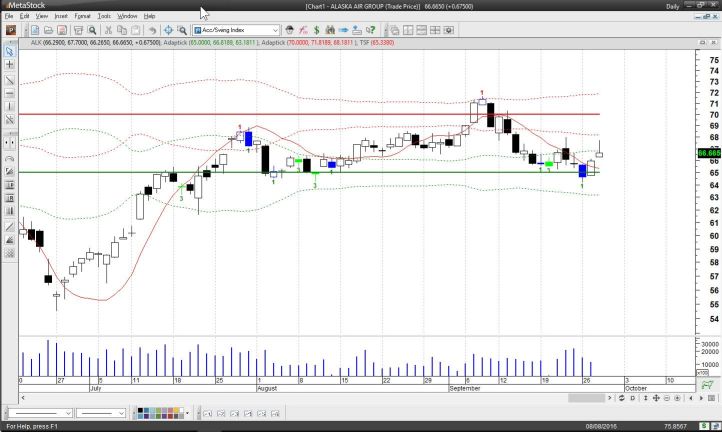Click the Expert Advisor hat icon
The width and height of the screenshot is (722, 432).
point(289,30)
